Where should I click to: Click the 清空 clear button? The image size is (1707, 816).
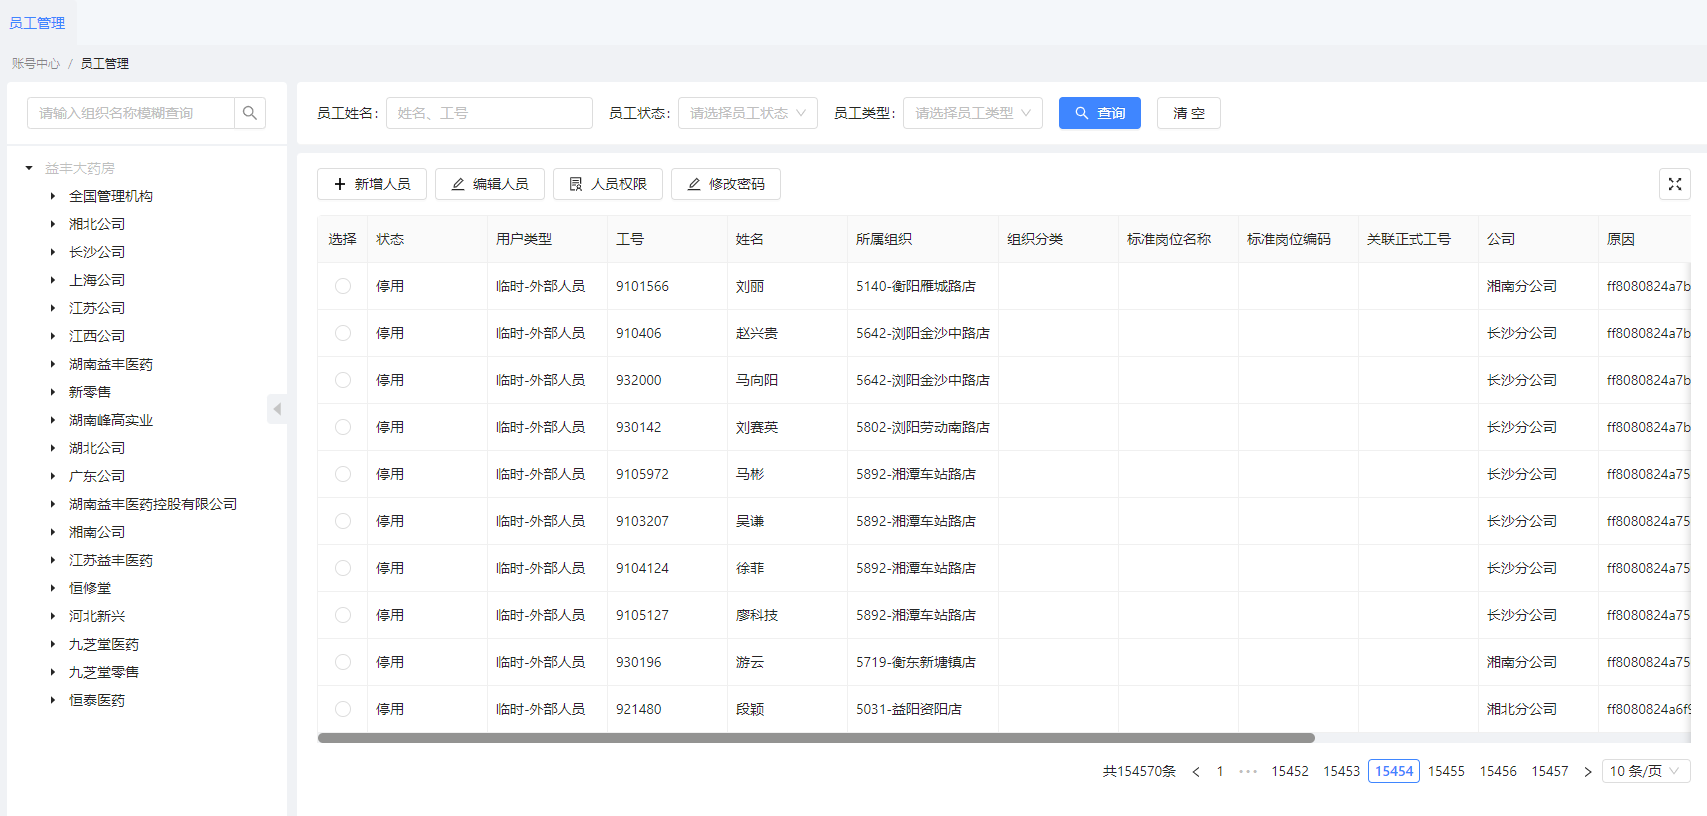1189,113
